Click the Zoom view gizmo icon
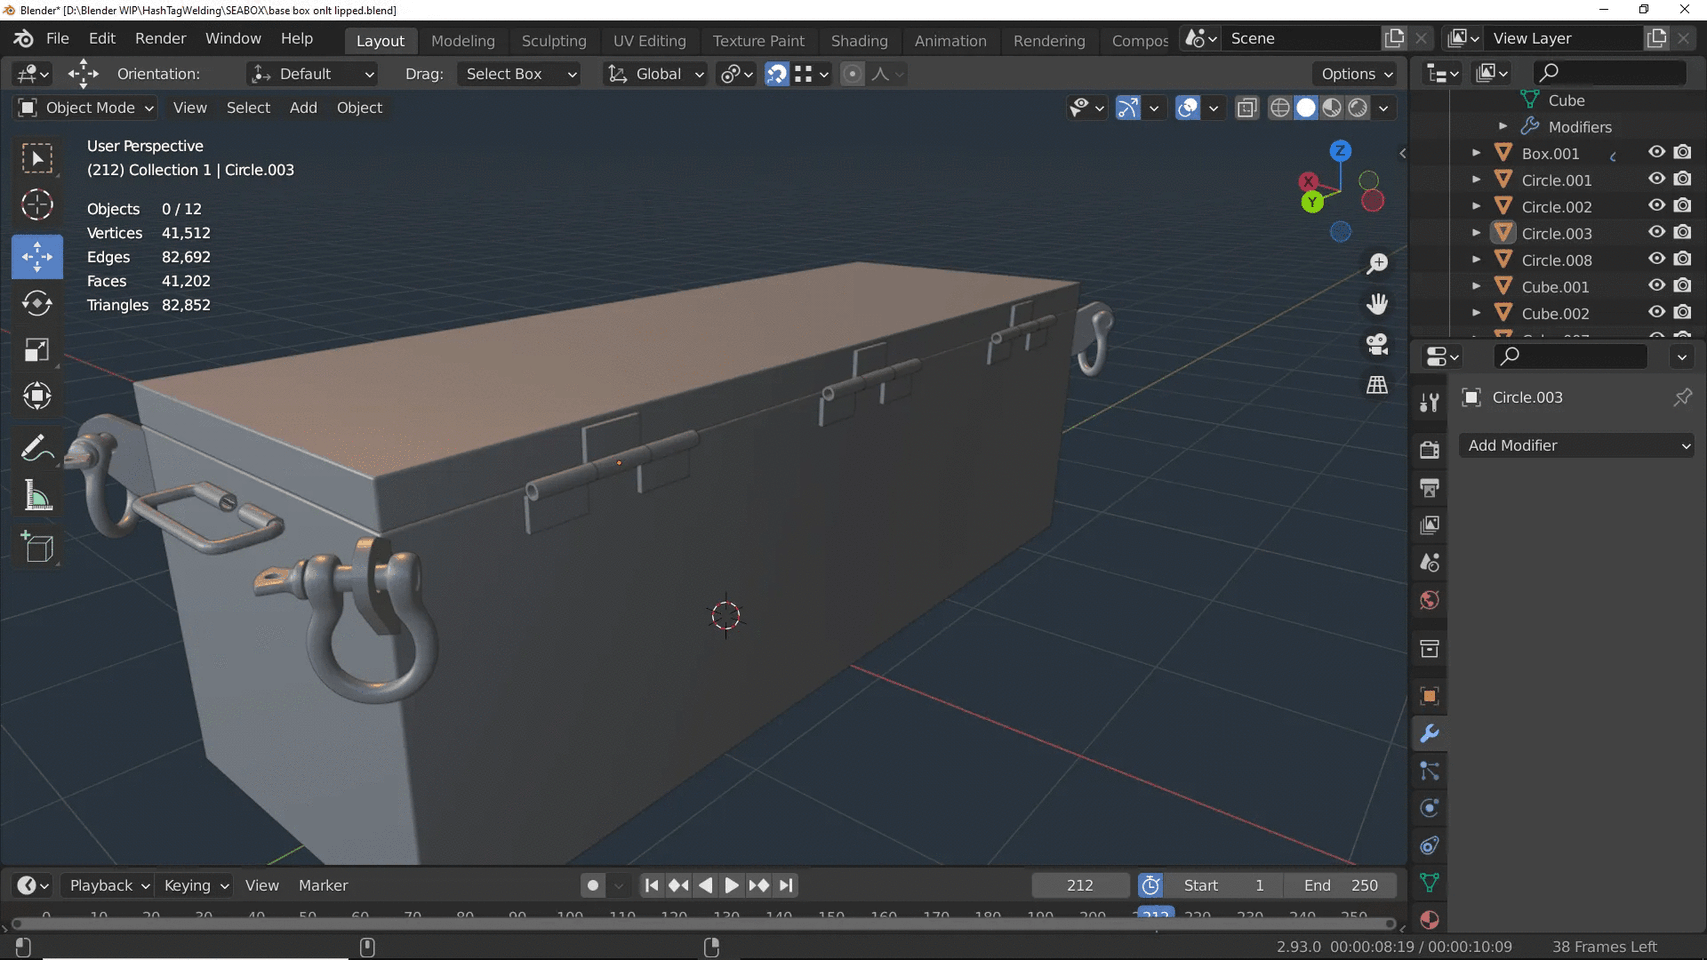 tap(1377, 263)
